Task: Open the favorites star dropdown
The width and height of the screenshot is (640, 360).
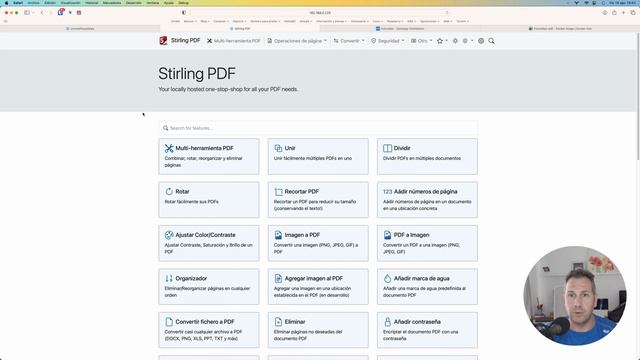Action: click(x=442, y=41)
